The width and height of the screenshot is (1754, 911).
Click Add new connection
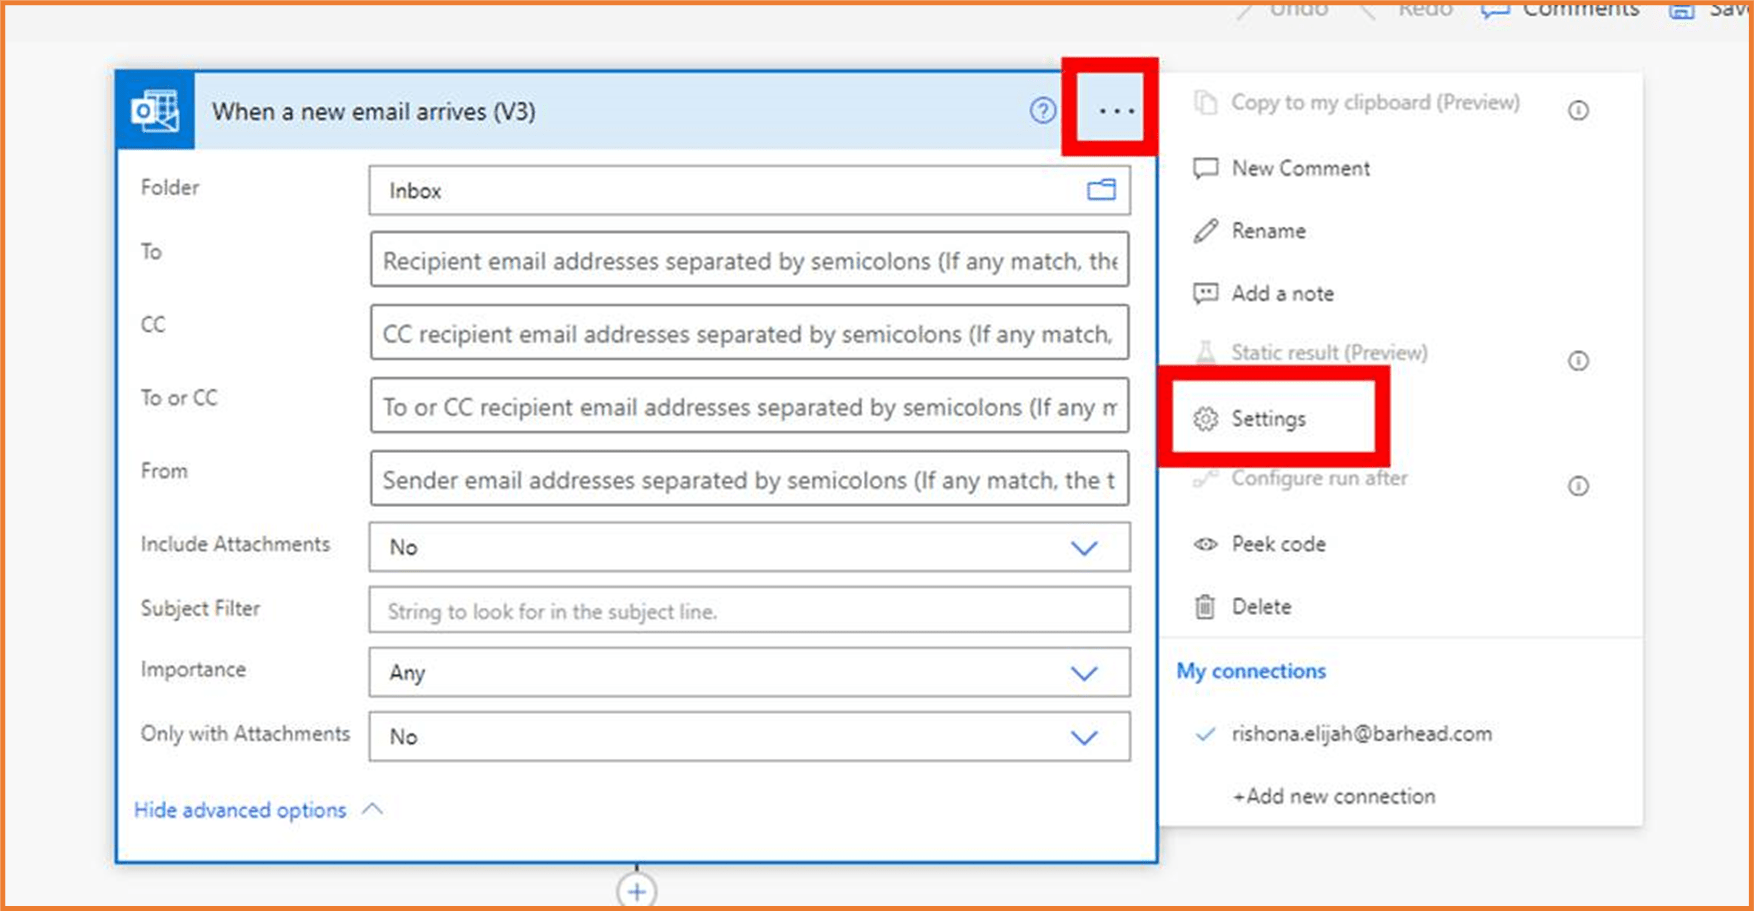tap(1333, 796)
